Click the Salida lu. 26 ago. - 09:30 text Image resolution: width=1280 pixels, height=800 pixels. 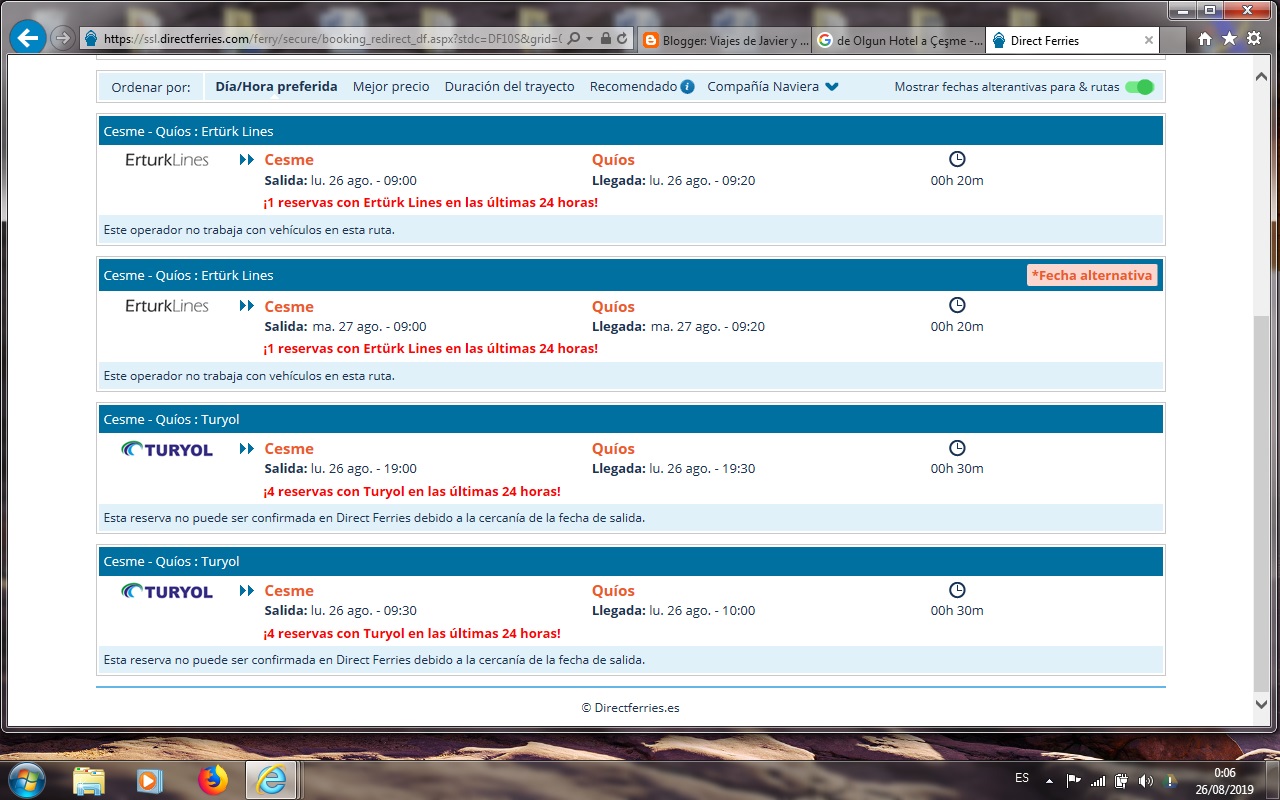pos(340,611)
